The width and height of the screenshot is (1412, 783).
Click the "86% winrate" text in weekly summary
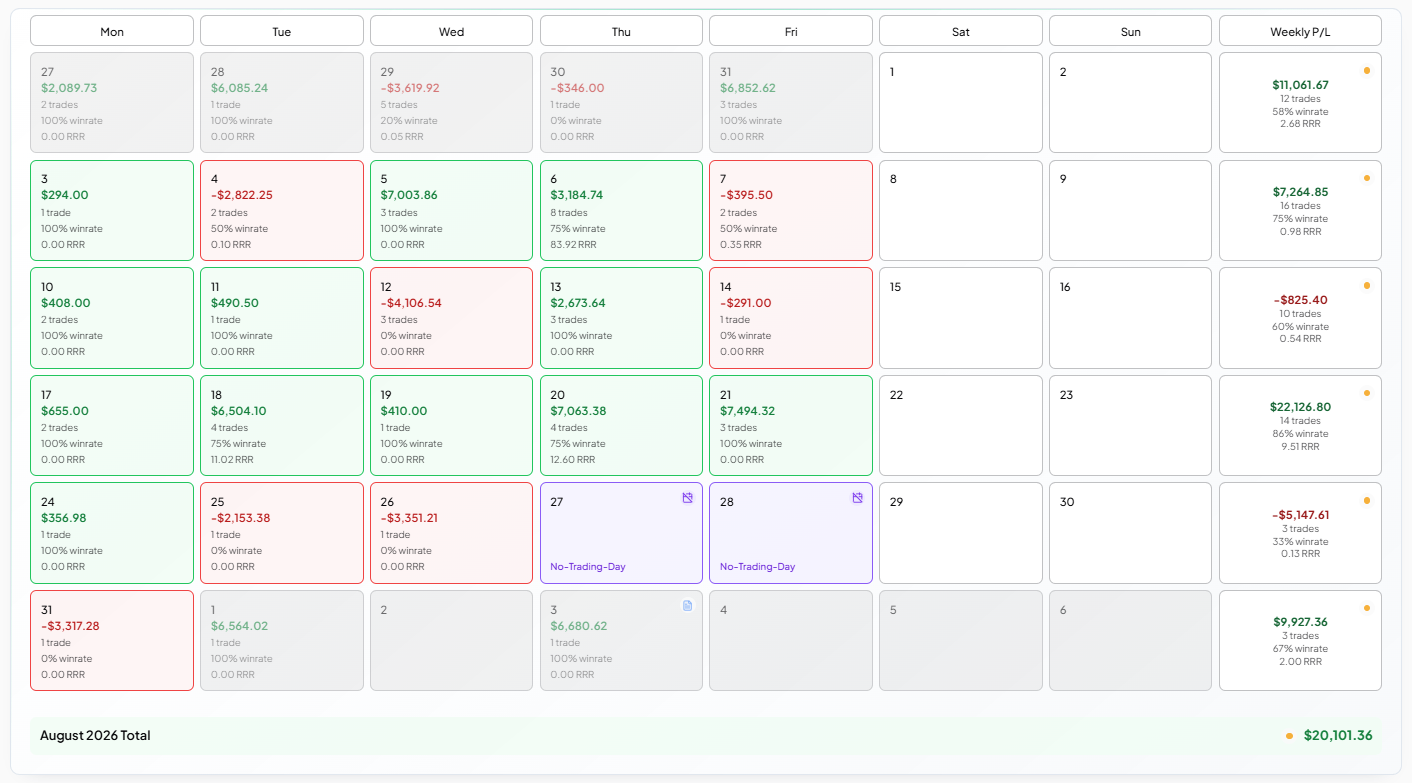(1300, 434)
